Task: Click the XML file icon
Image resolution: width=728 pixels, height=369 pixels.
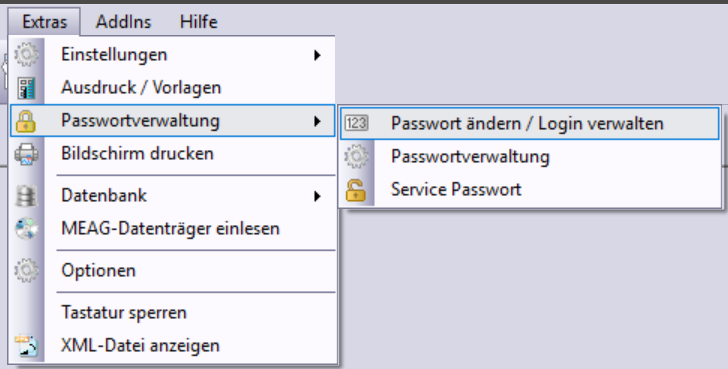Action: coord(26,346)
